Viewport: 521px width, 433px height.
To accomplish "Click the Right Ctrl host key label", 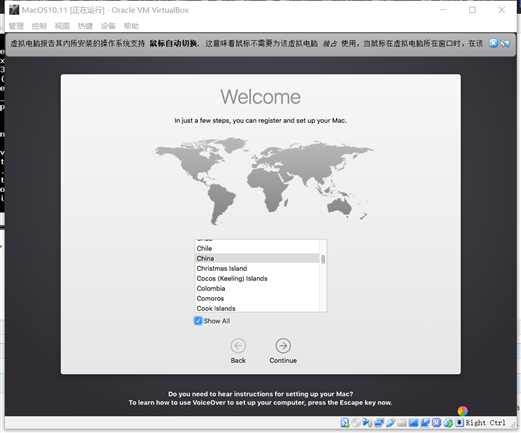I will tap(485, 423).
